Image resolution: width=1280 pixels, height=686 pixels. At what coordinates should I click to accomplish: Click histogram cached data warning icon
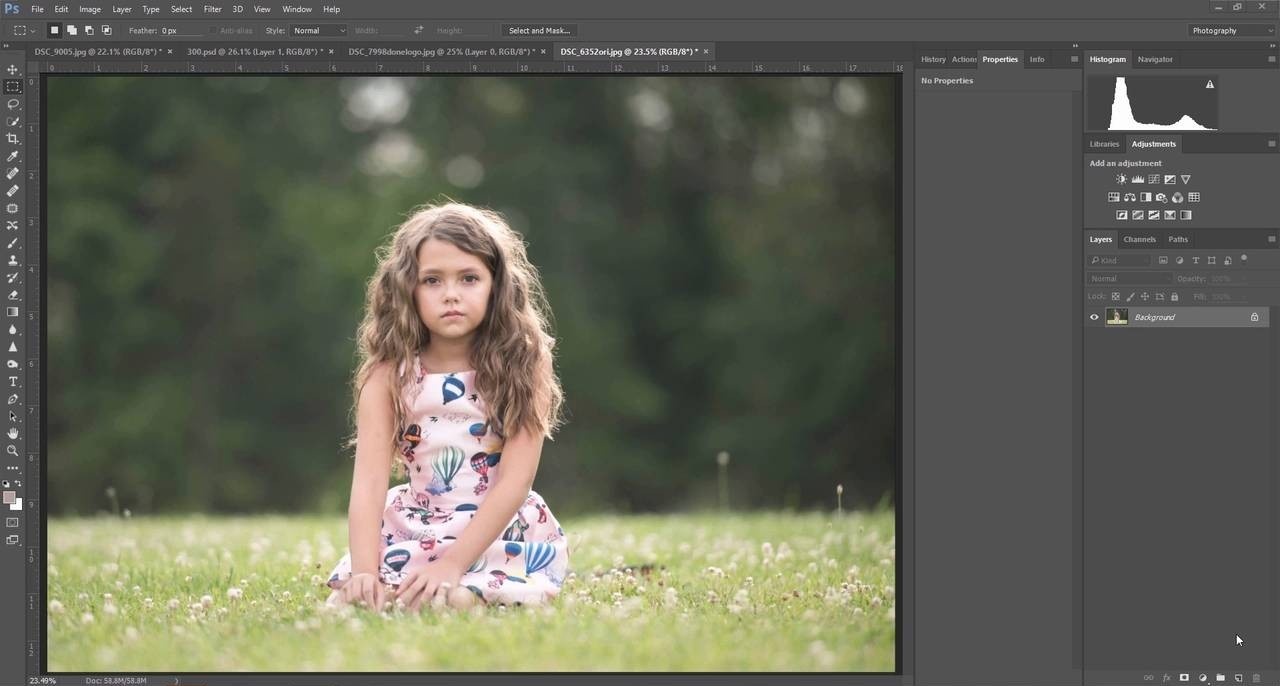coord(1210,85)
